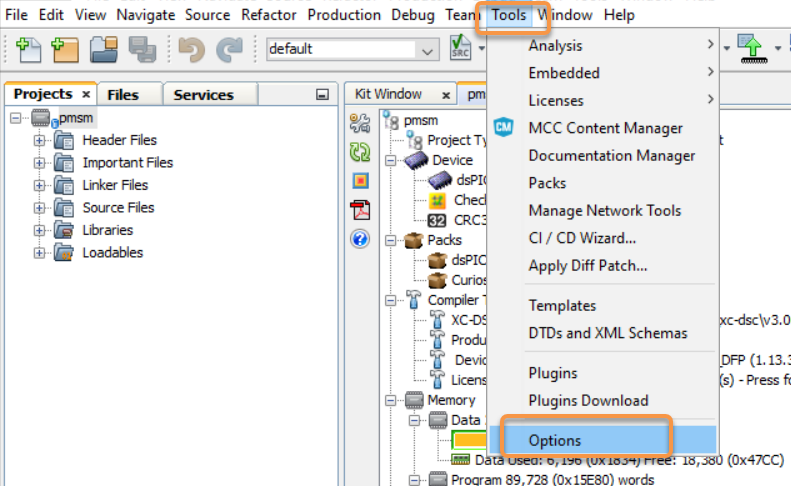The width and height of the screenshot is (791, 486).
Task: Select Options in the Tools menu
Action: tap(603, 440)
